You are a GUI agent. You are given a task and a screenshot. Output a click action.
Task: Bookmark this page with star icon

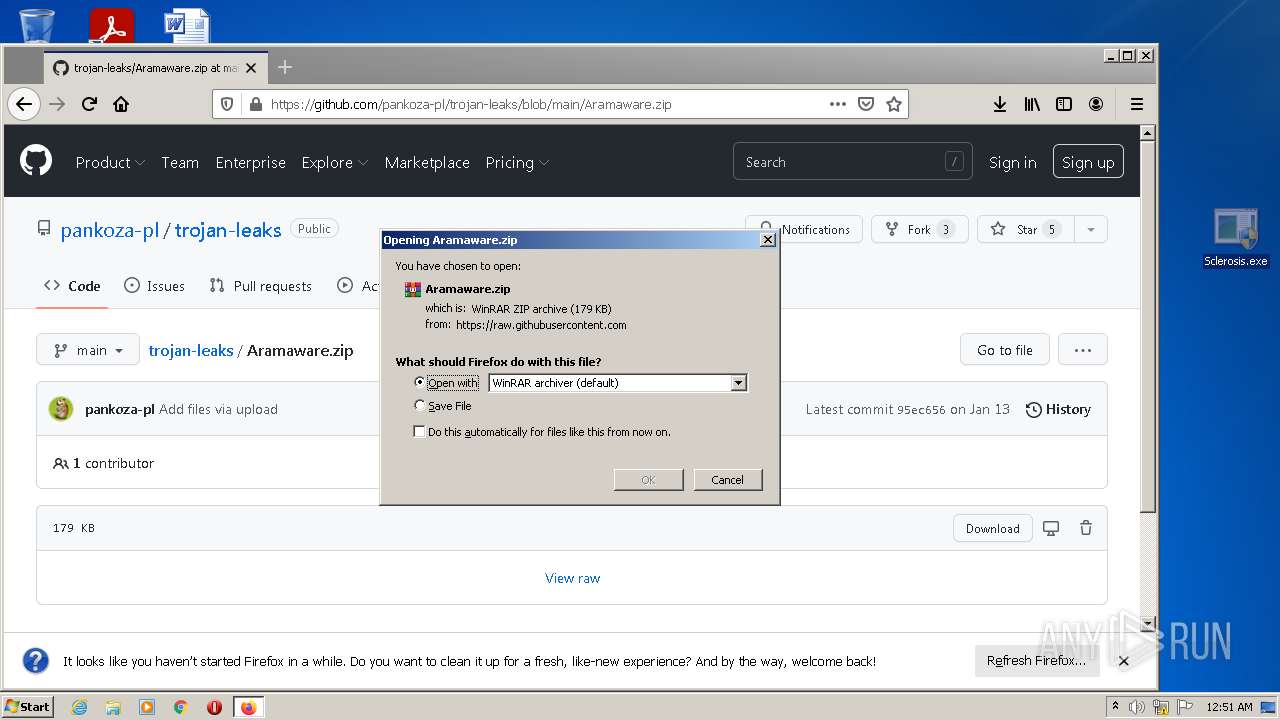pyautogui.click(x=894, y=104)
